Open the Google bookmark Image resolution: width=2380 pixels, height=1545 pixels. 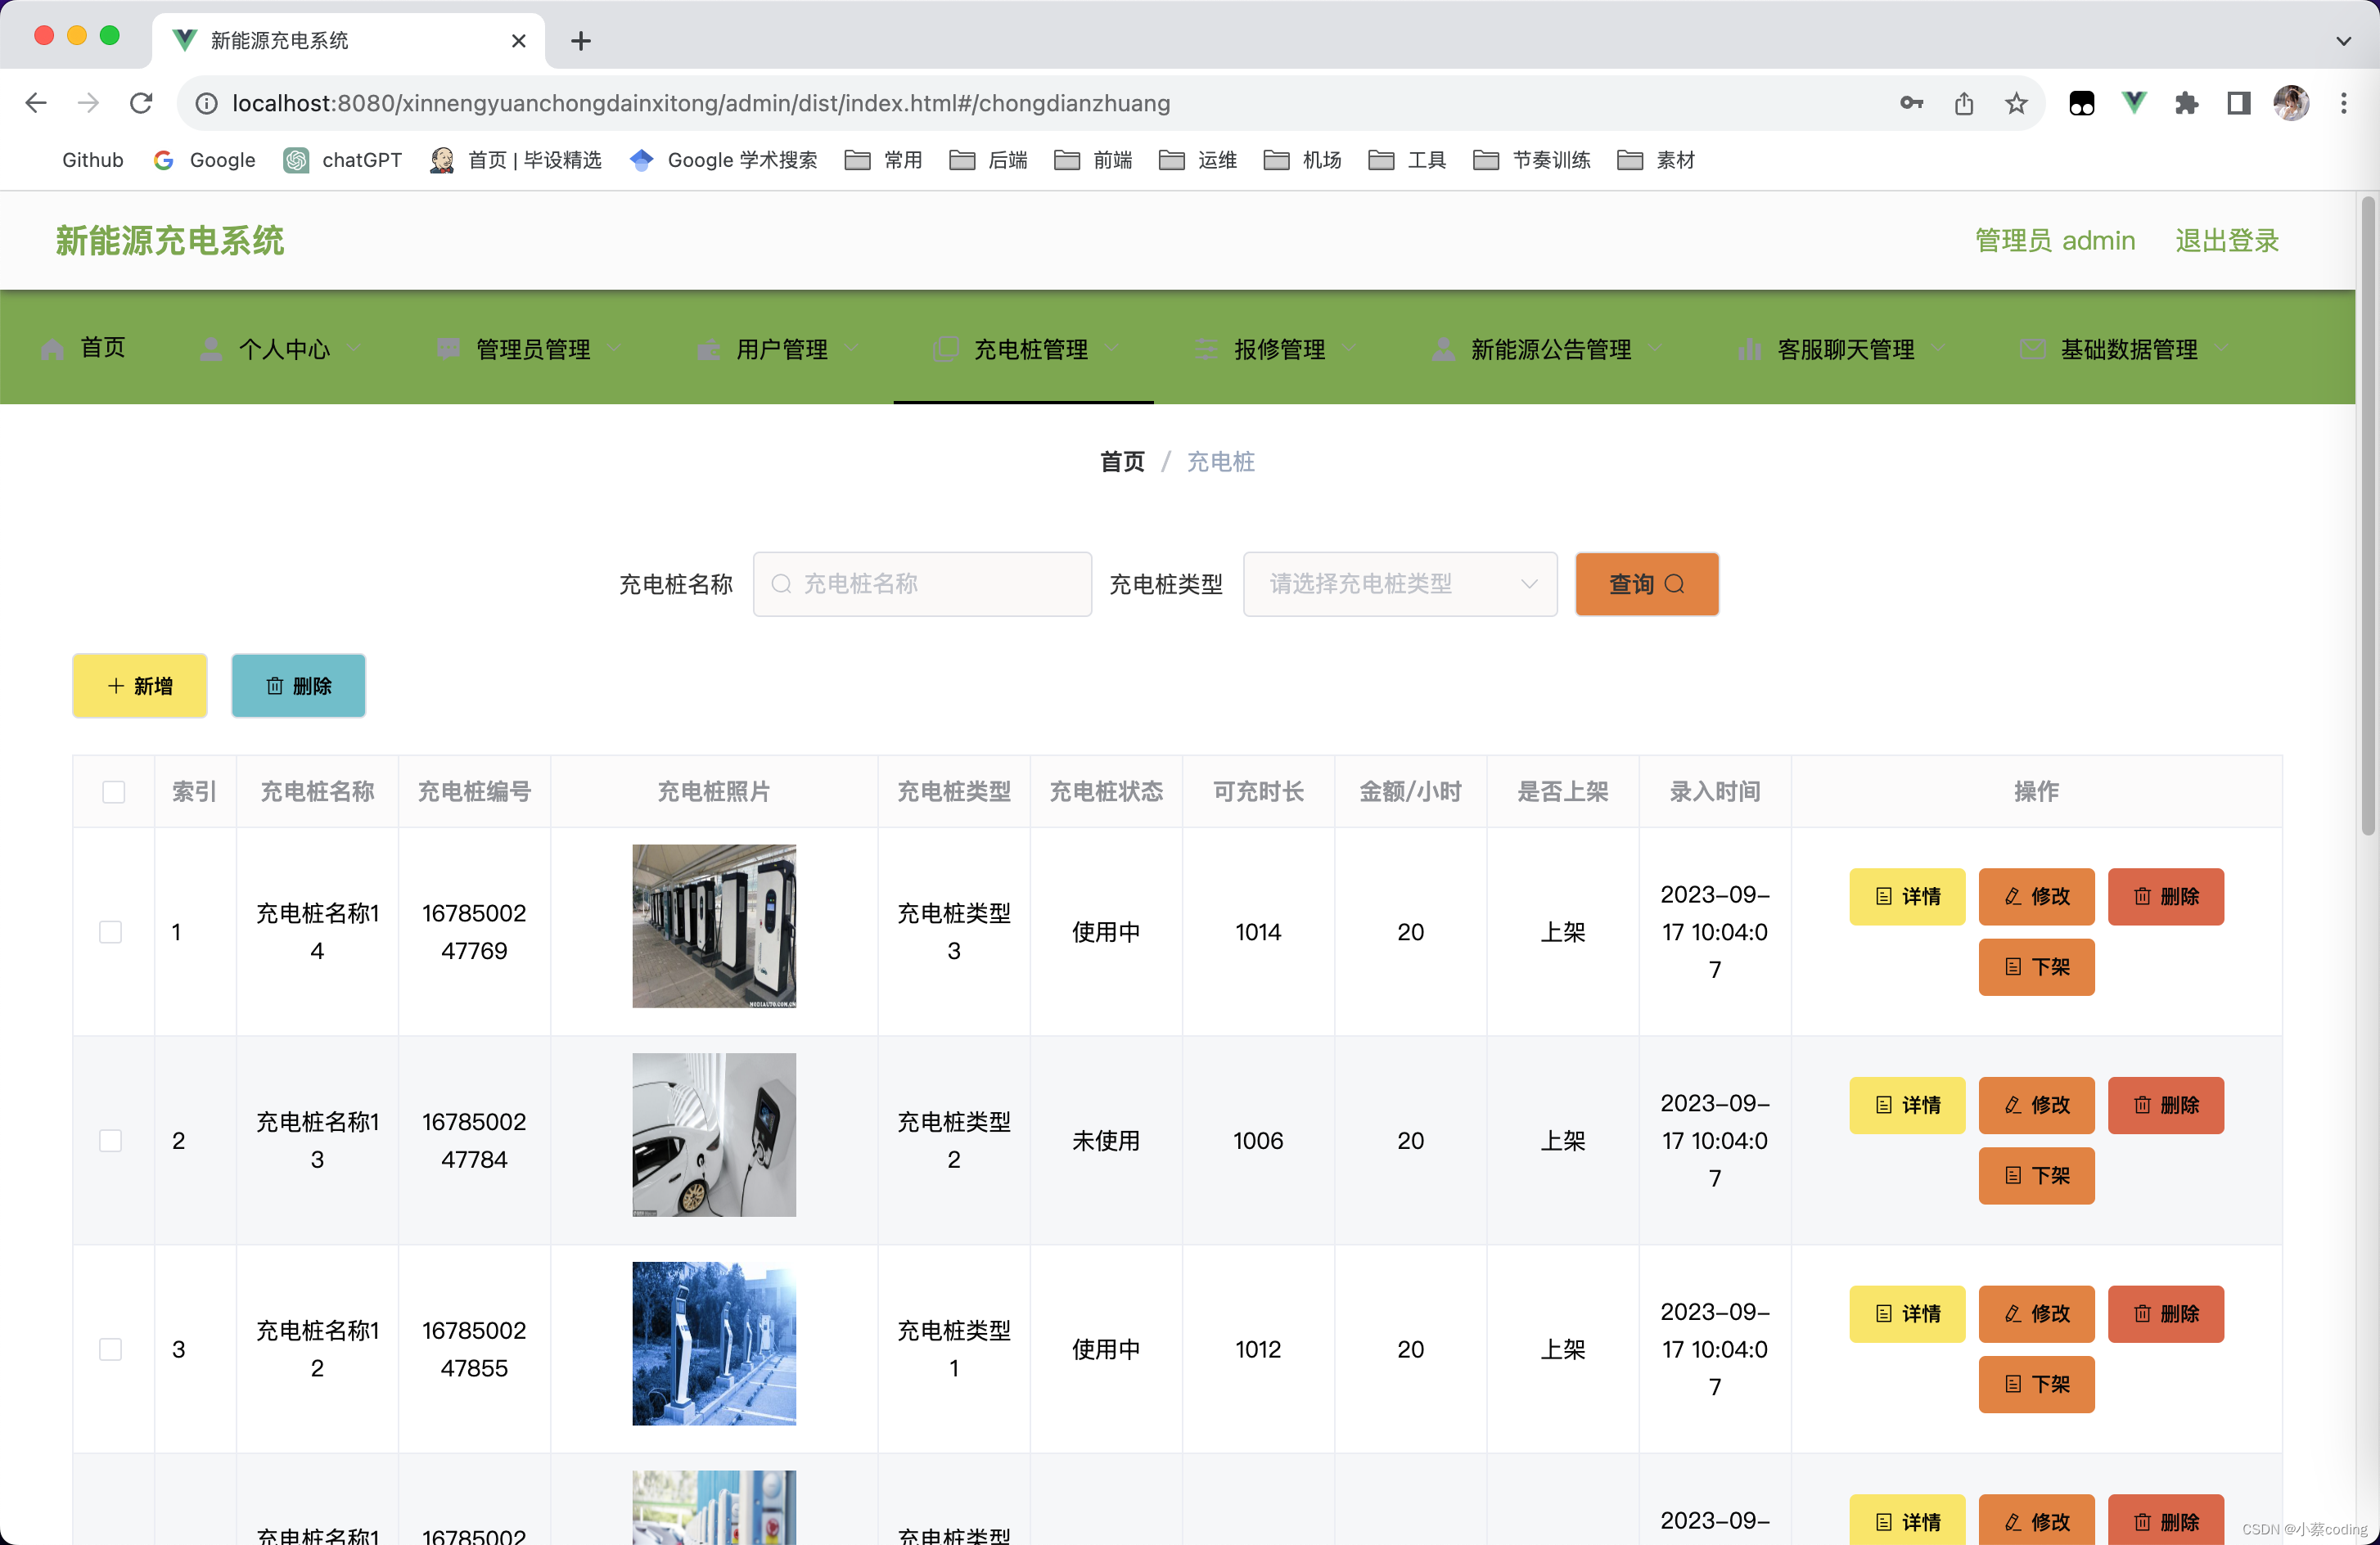205,160
